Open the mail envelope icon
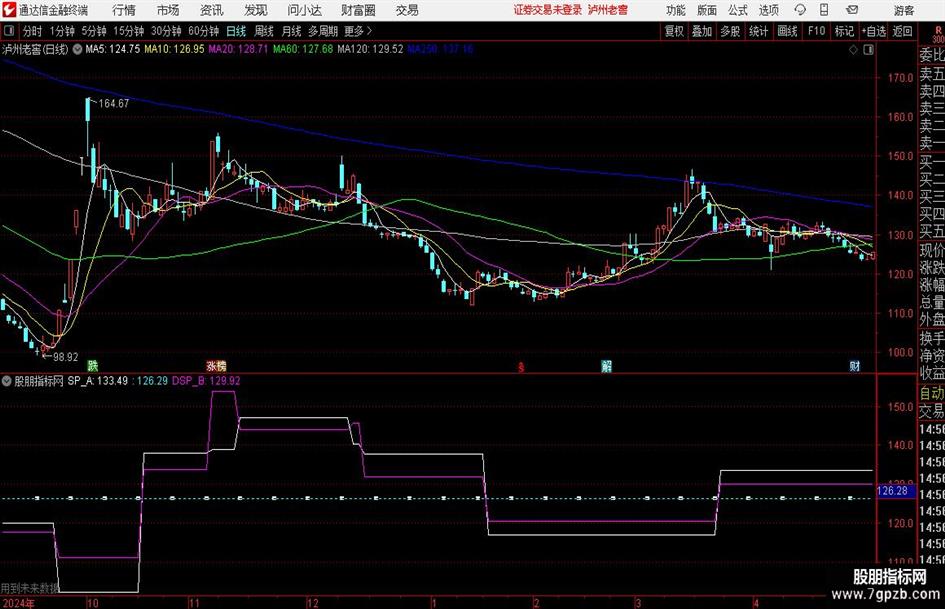This screenshot has height=609, width=945. [852, 10]
